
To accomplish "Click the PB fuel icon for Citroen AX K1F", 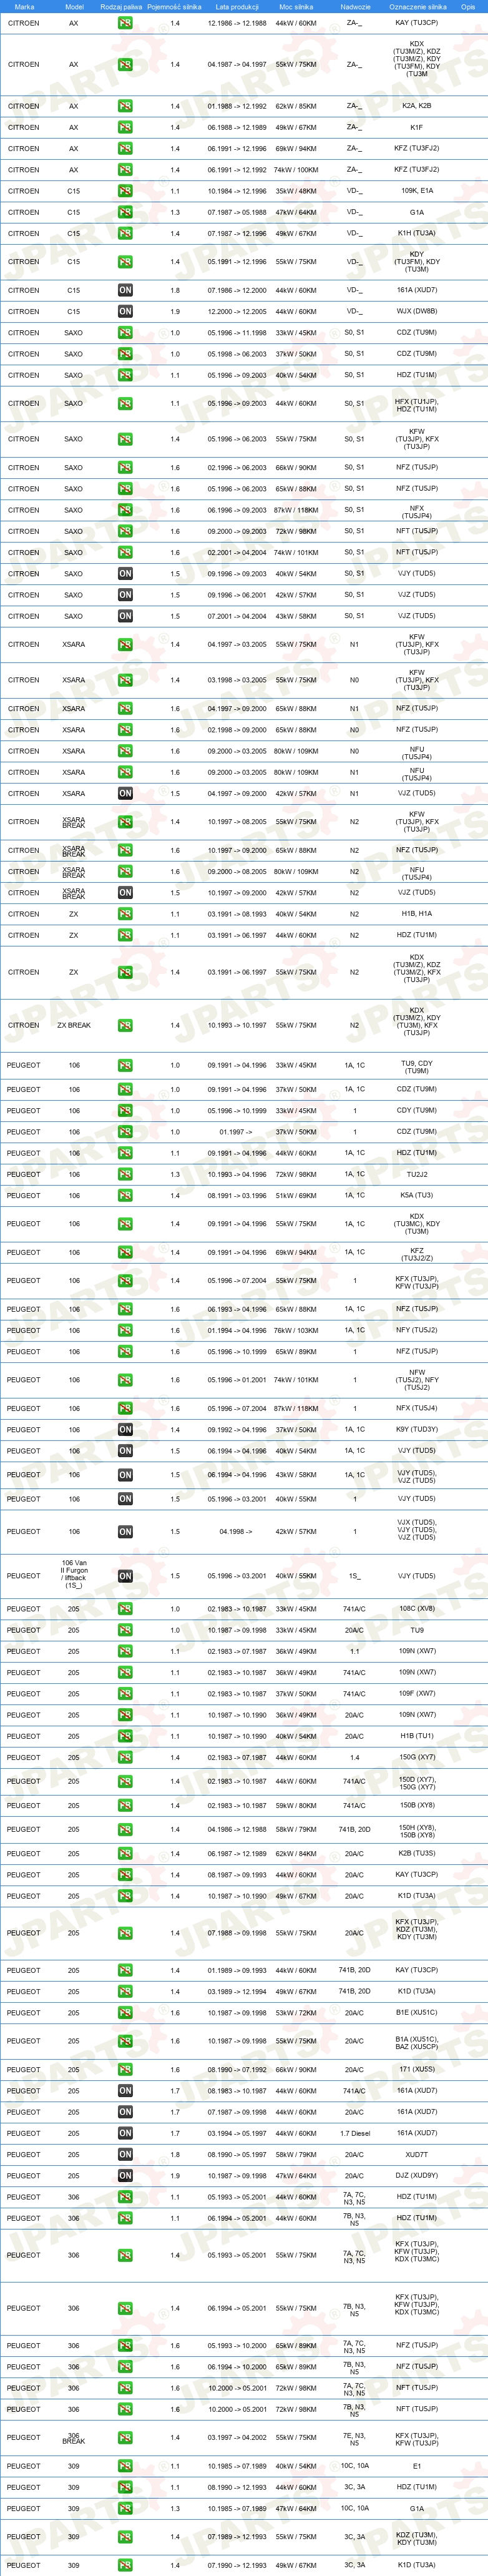I will tap(125, 128).
